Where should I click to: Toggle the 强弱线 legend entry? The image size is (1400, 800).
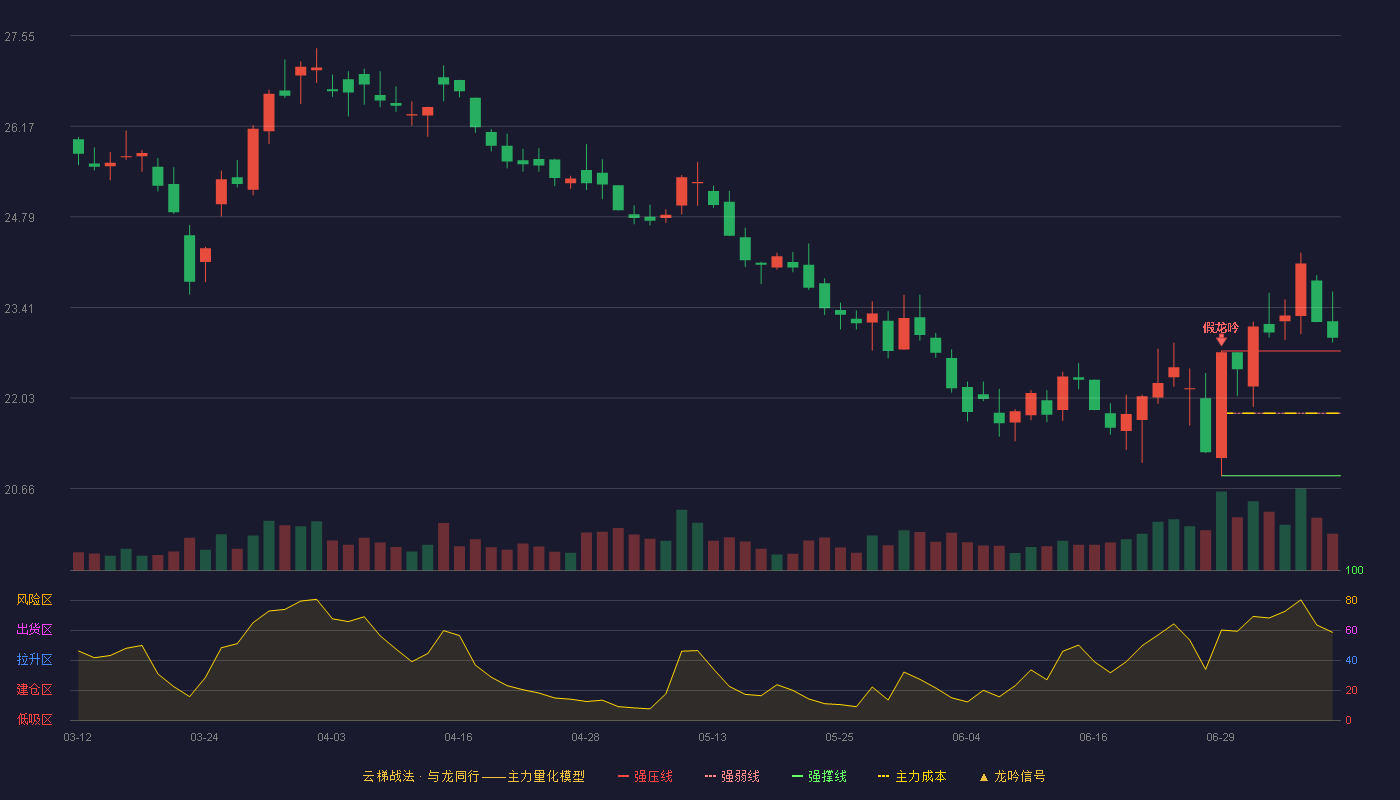pos(732,776)
